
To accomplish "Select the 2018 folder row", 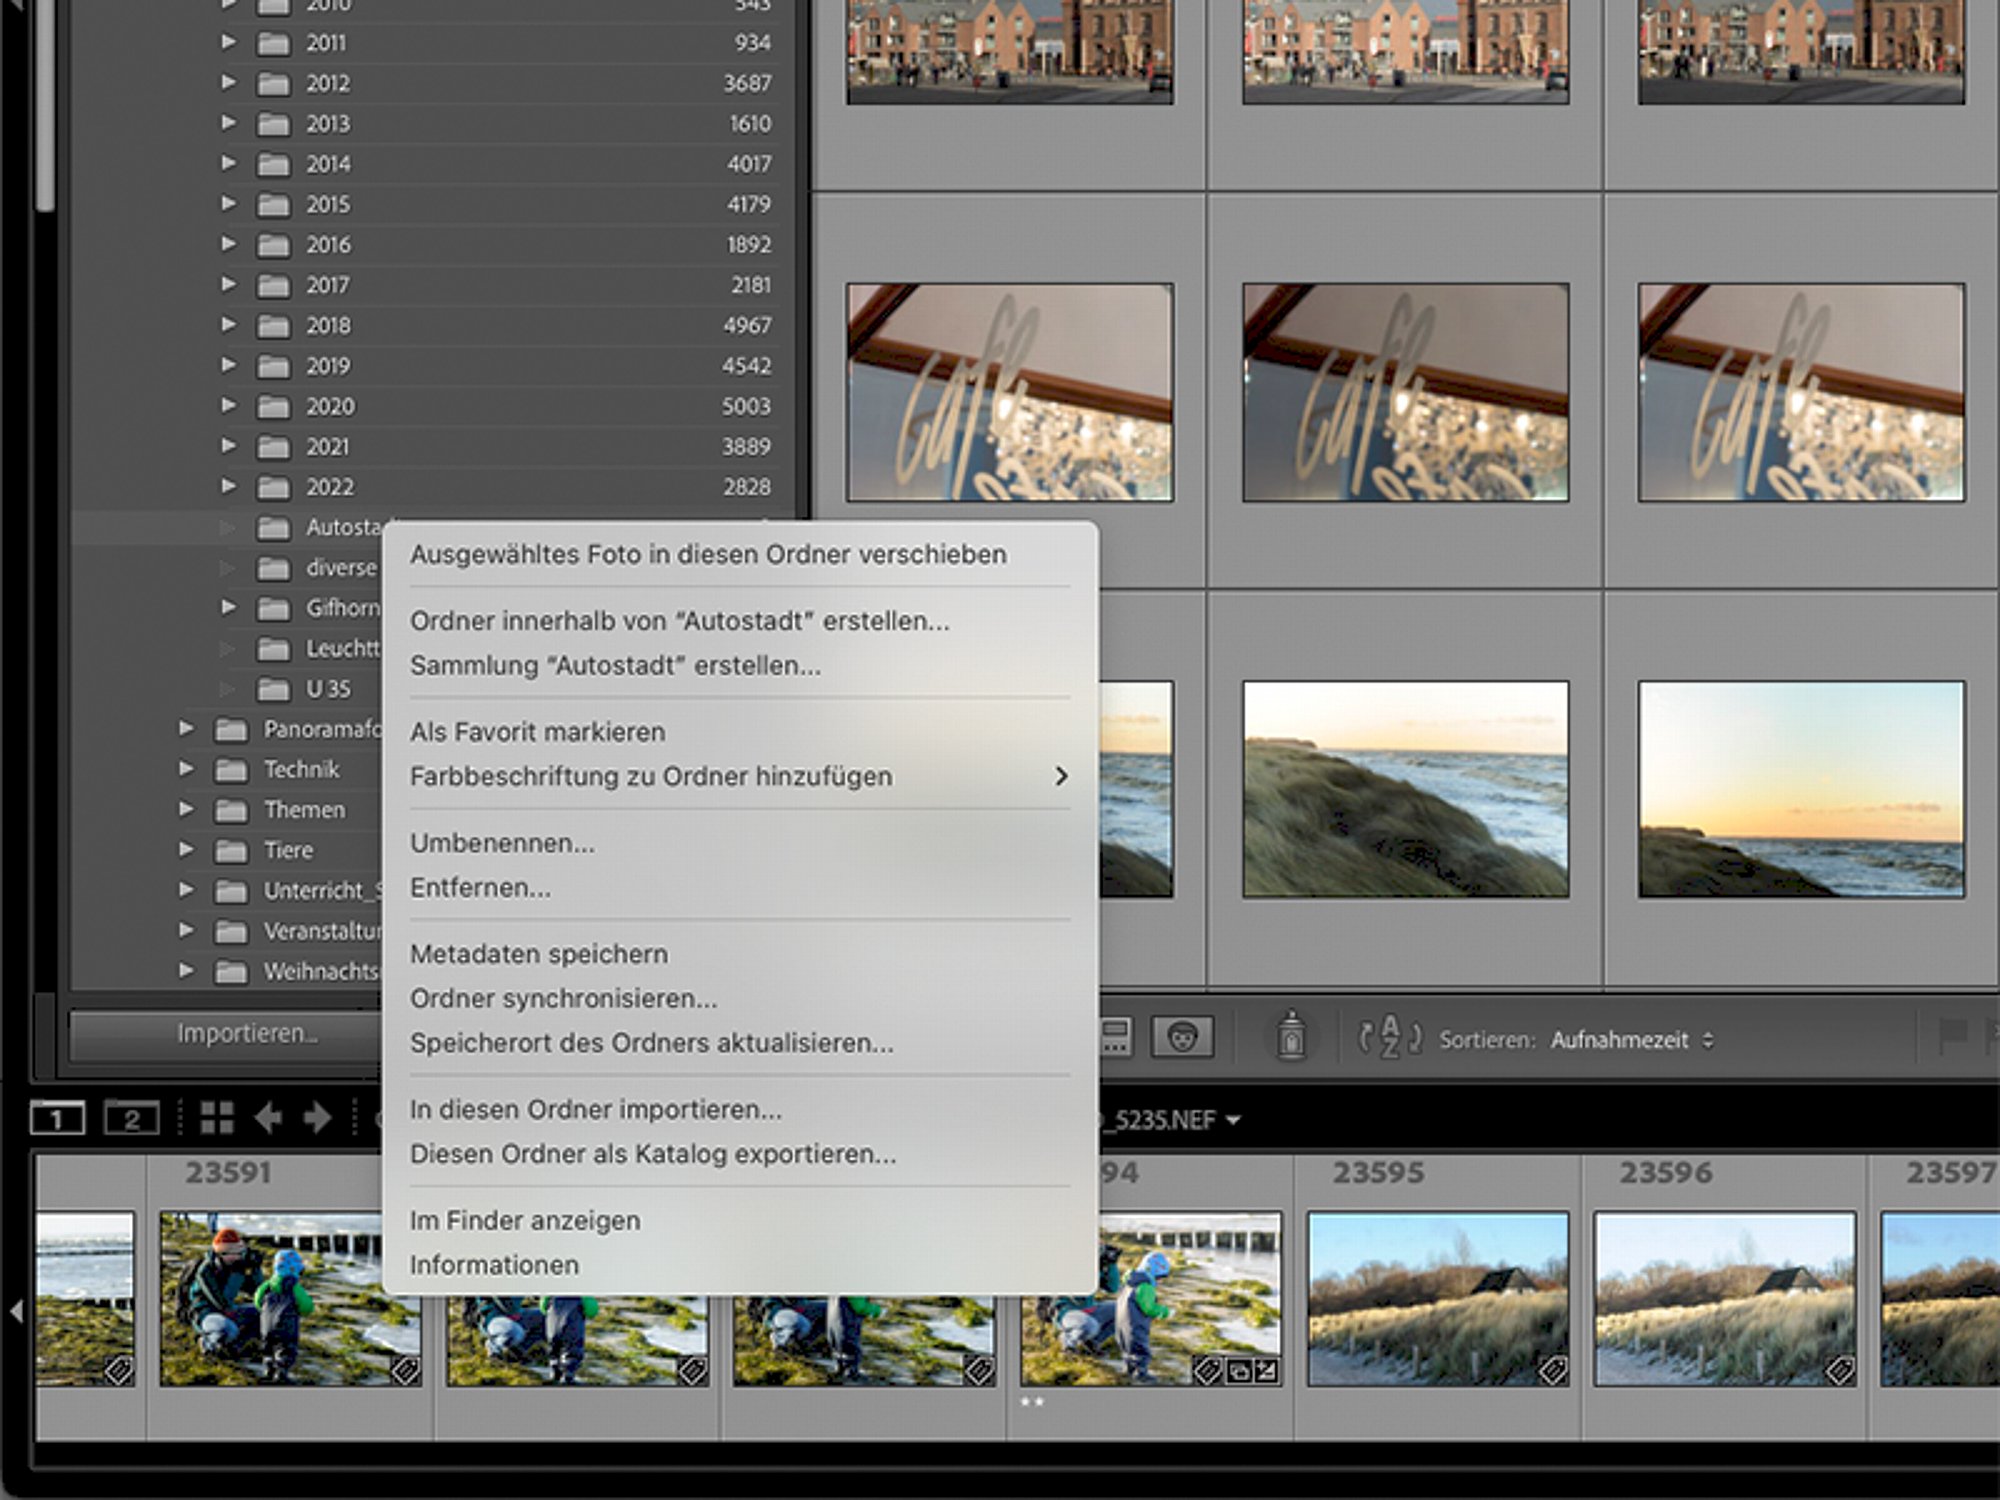I will click(x=432, y=325).
